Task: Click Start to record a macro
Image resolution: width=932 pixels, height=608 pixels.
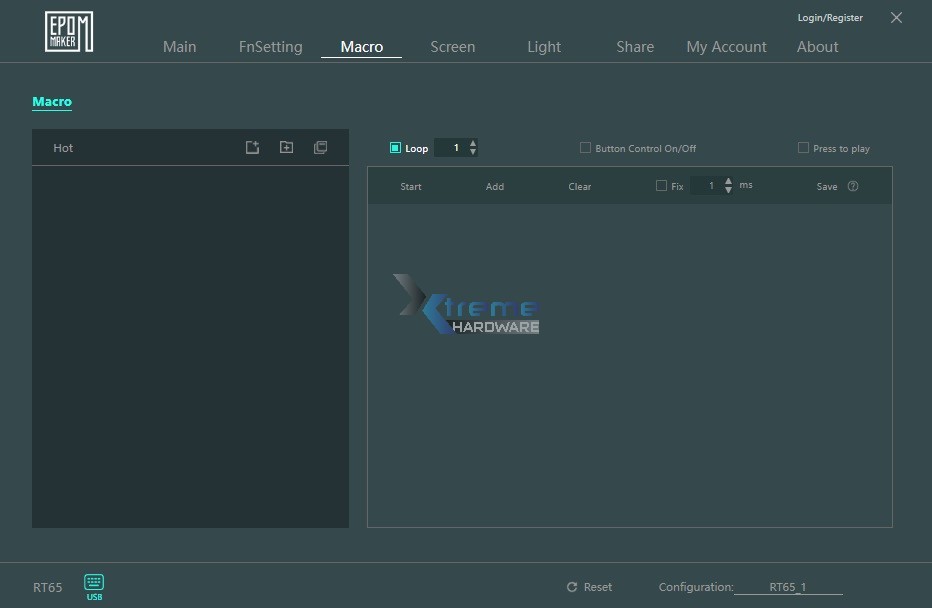Action: tap(410, 186)
